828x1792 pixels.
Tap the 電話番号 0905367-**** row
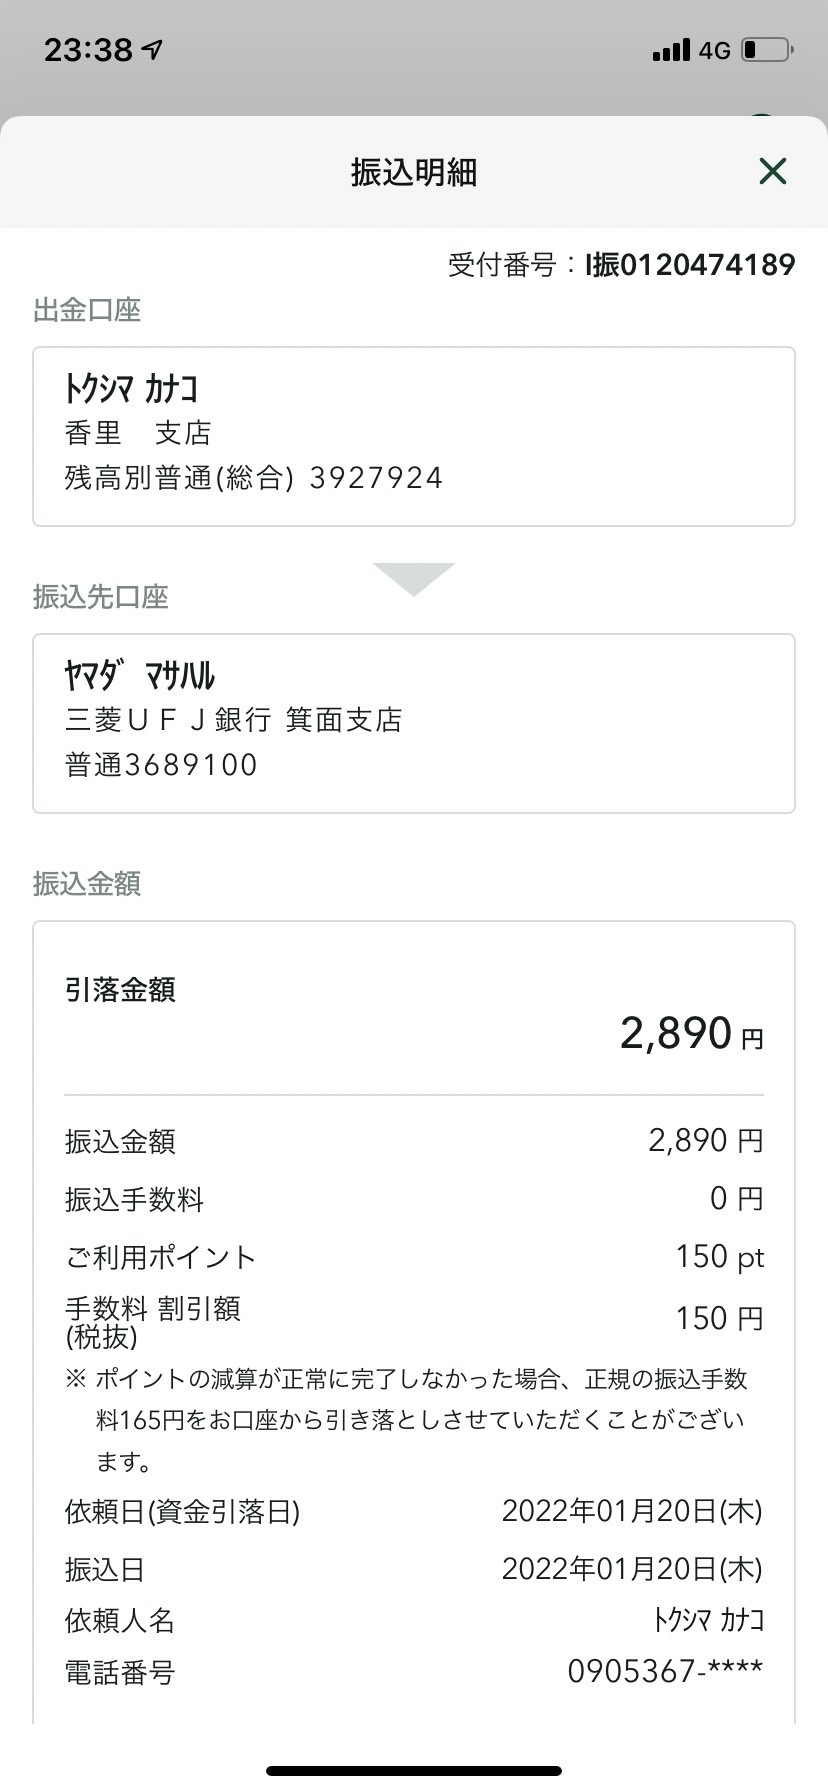414,1671
